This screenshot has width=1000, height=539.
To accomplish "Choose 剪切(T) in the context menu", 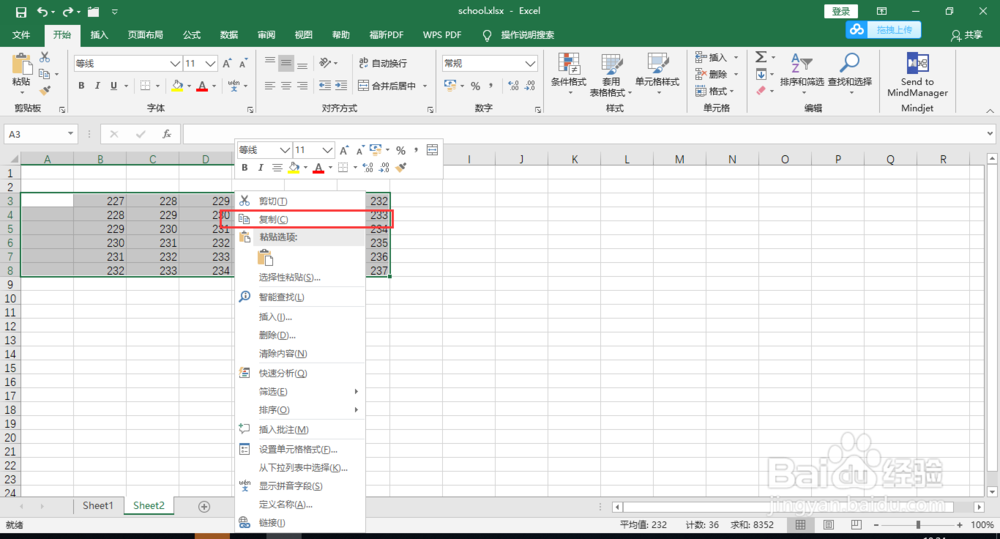I will pos(300,201).
